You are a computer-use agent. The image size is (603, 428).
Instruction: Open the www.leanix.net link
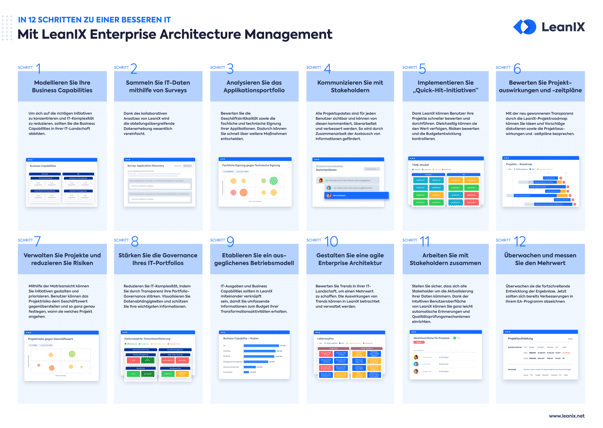566,416
